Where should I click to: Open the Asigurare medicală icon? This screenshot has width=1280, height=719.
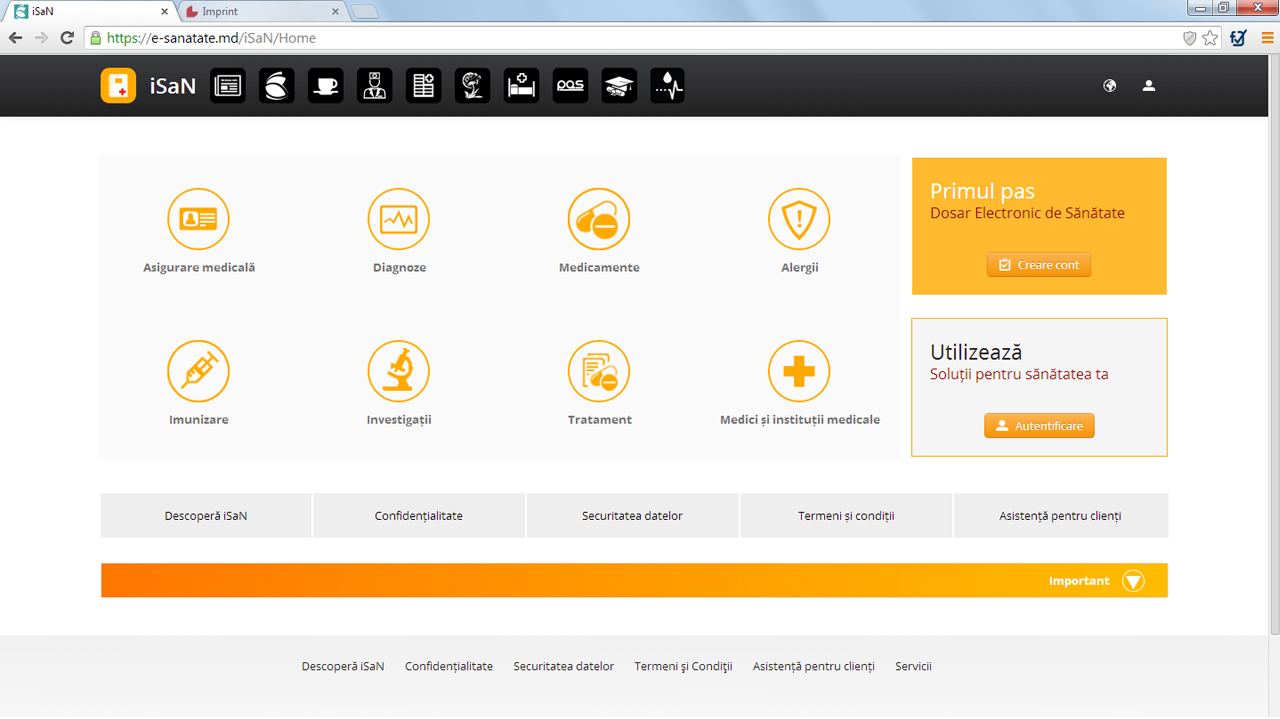(x=198, y=220)
